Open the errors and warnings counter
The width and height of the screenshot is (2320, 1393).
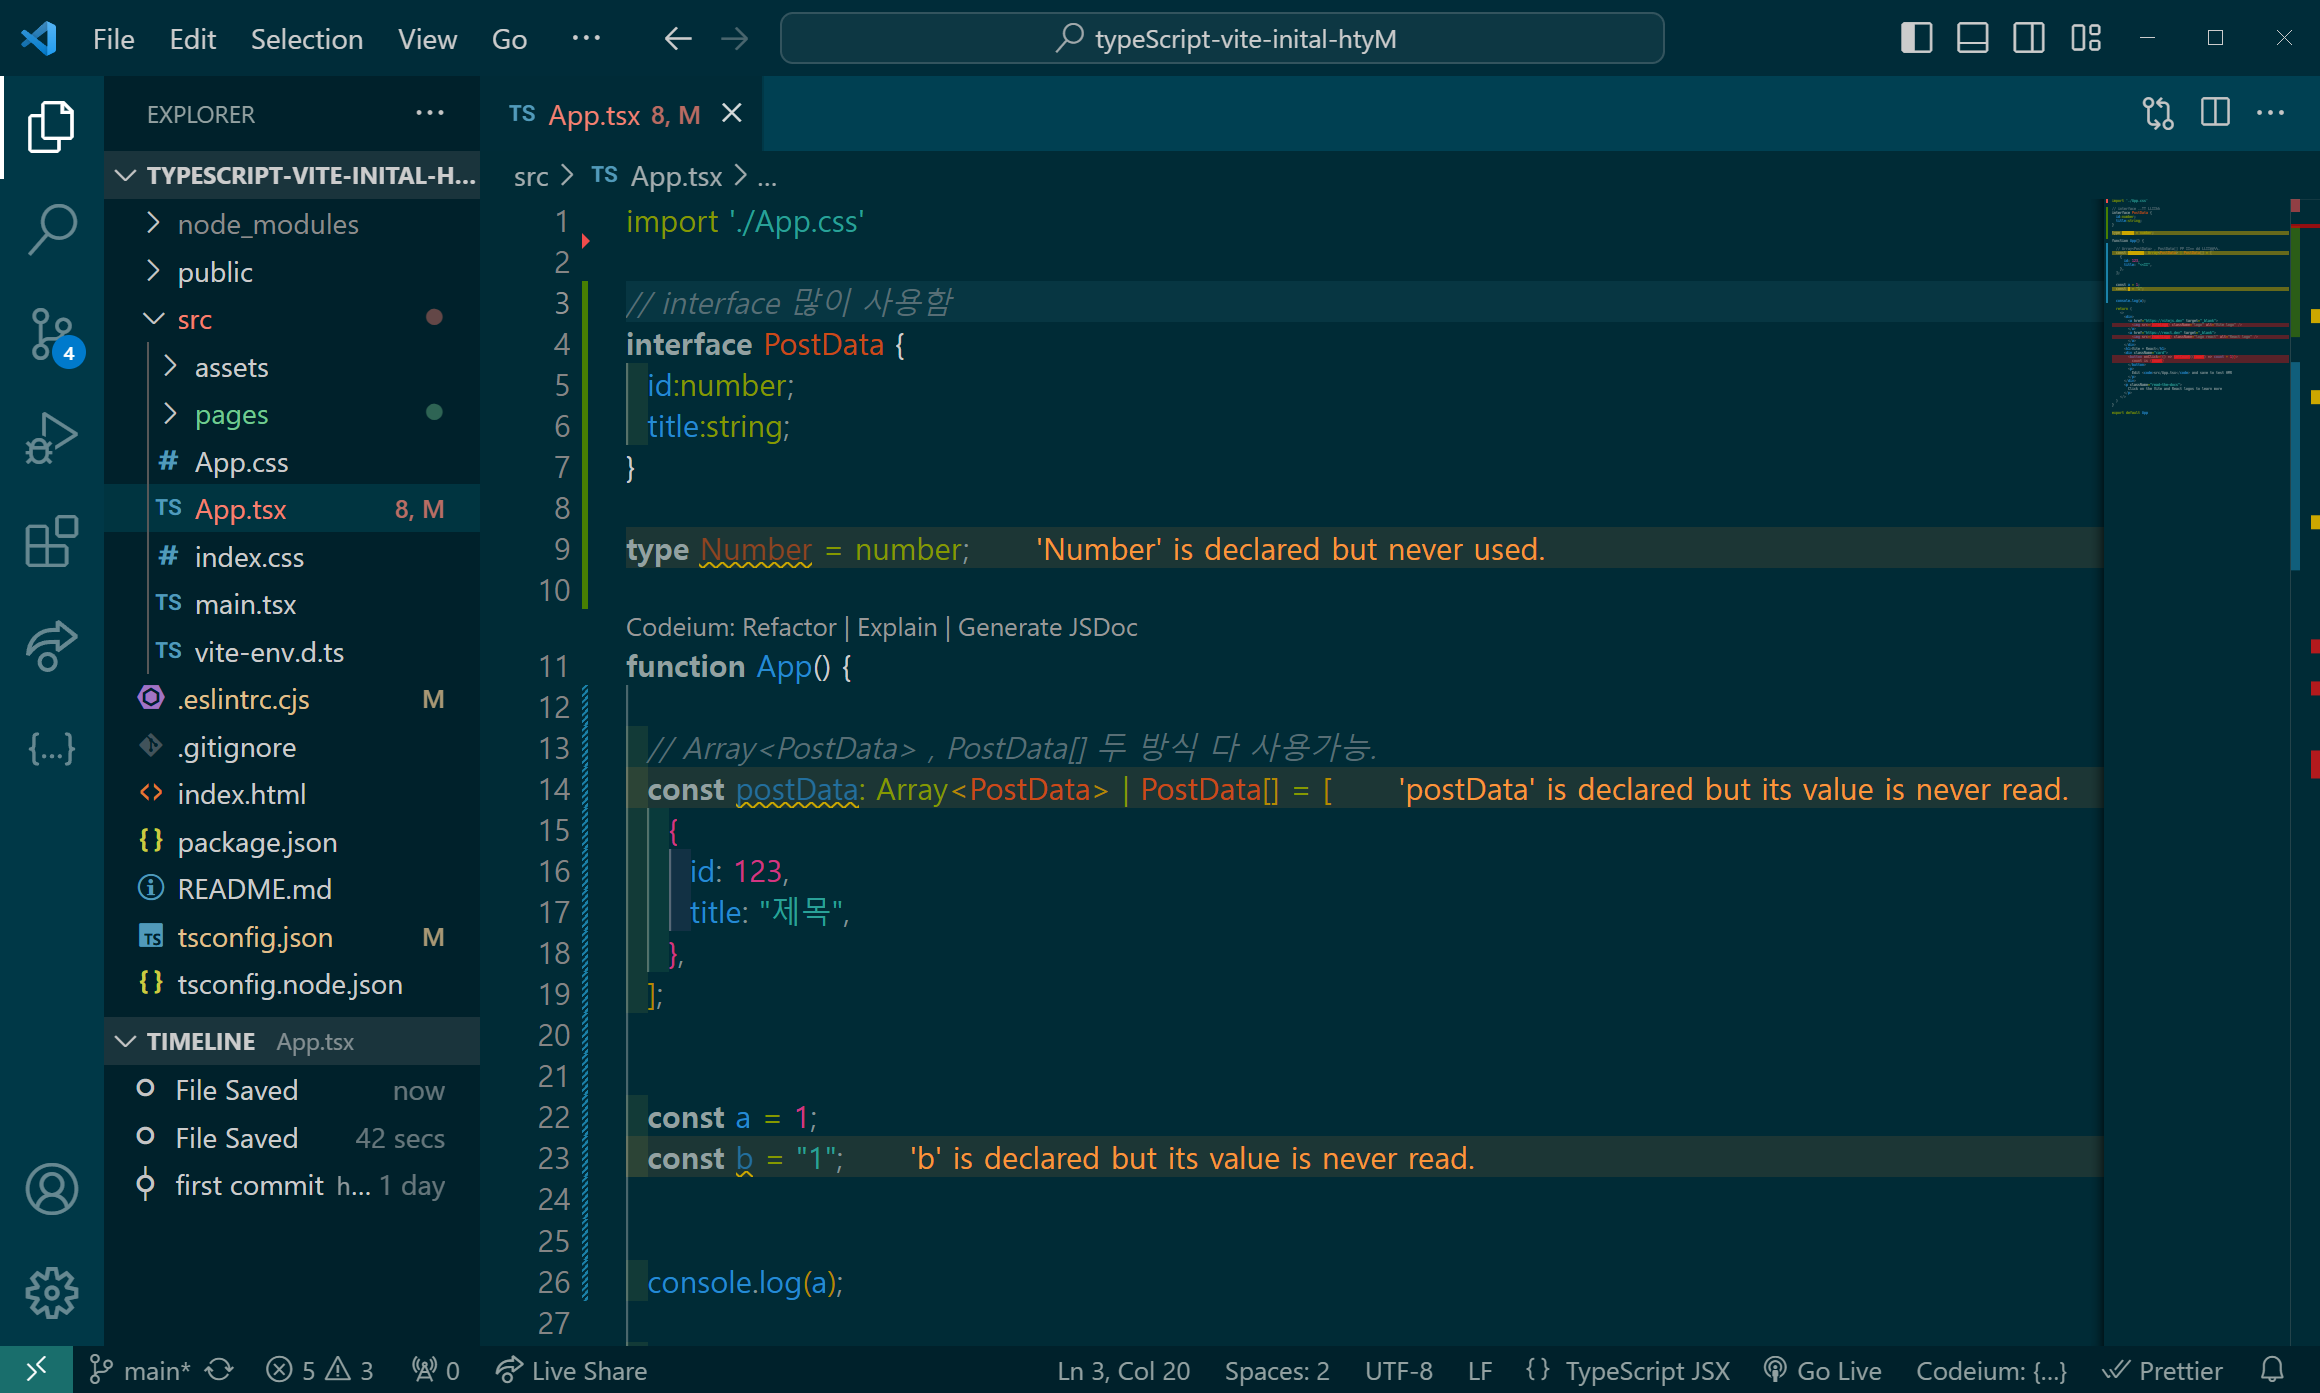tap(320, 1370)
